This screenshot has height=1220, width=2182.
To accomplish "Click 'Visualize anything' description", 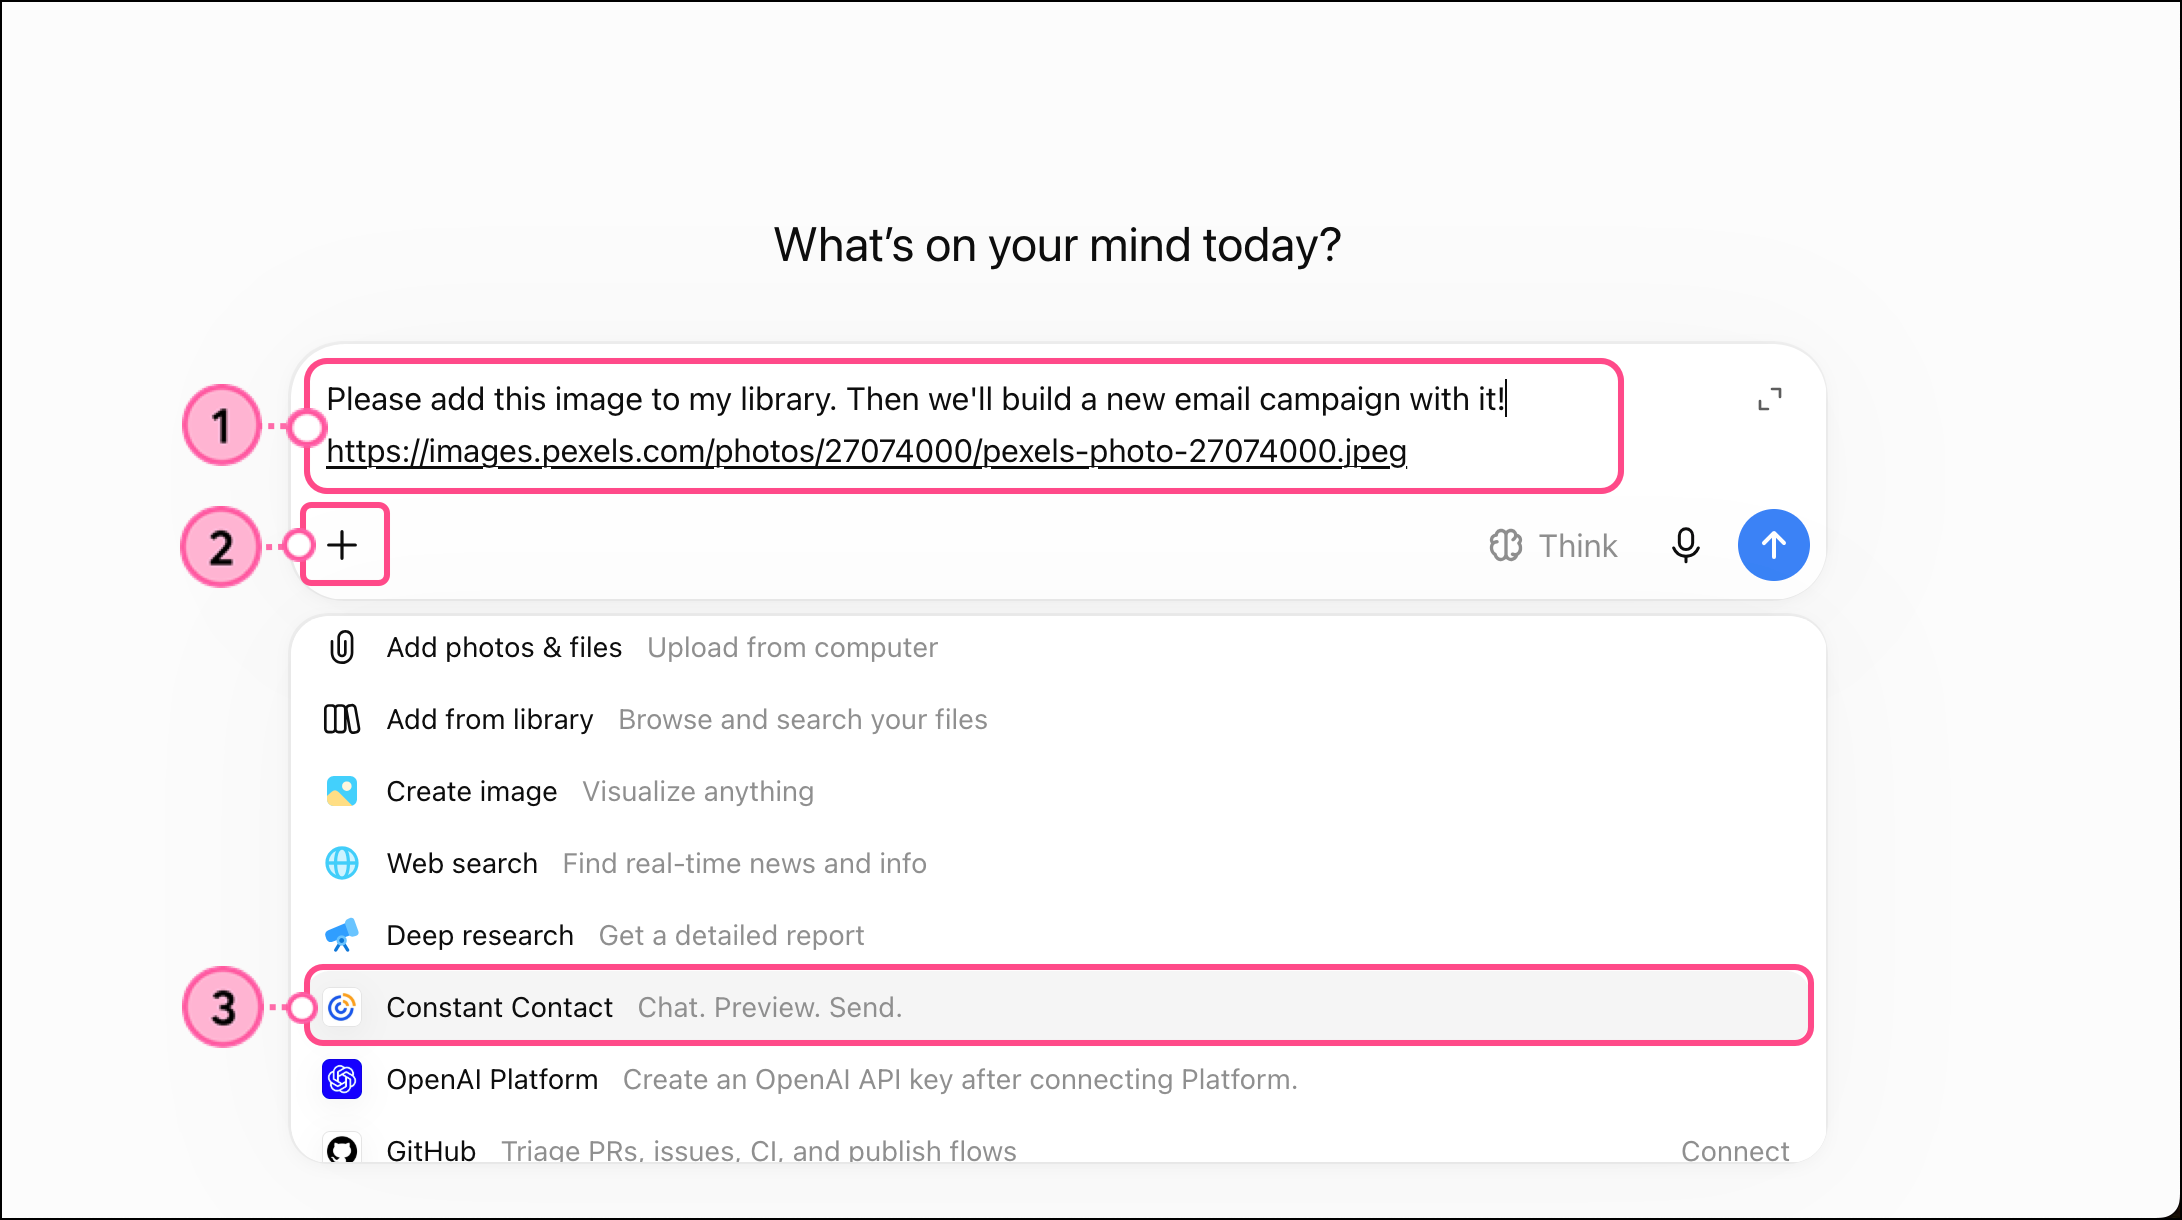I will coord(698,792).
